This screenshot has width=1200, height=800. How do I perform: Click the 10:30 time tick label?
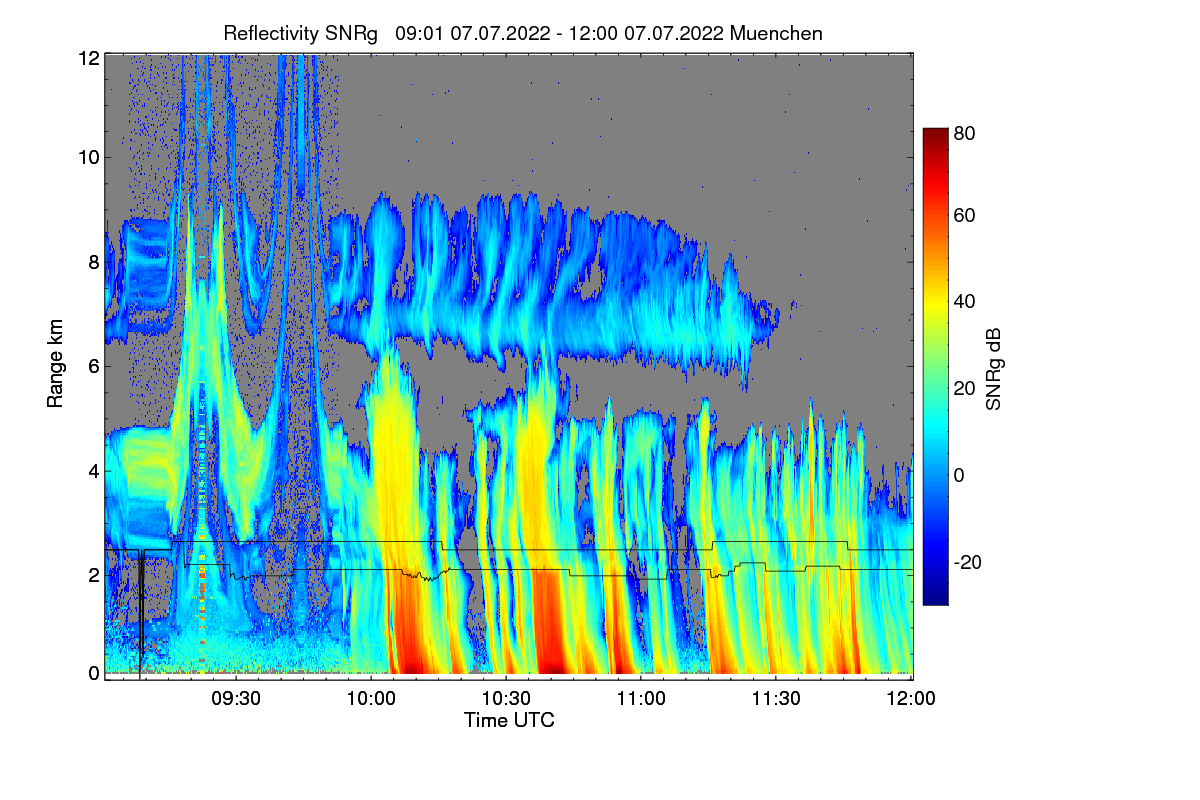click(506, 698)
